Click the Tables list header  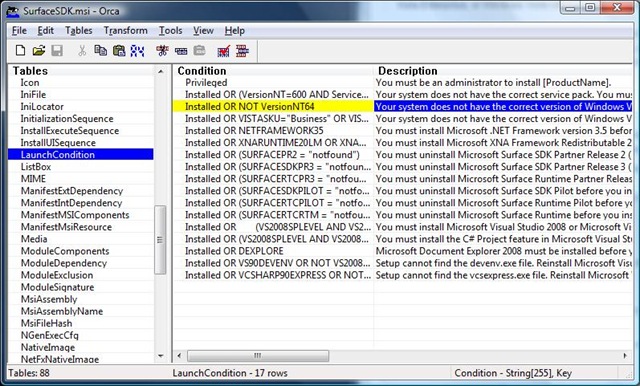coord(81,71)
